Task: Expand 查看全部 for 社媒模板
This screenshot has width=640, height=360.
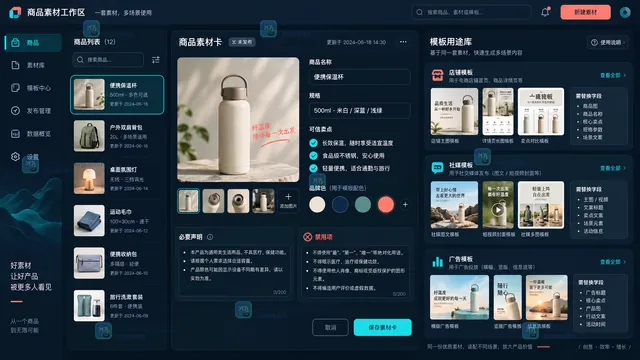Action: point(613,168)
